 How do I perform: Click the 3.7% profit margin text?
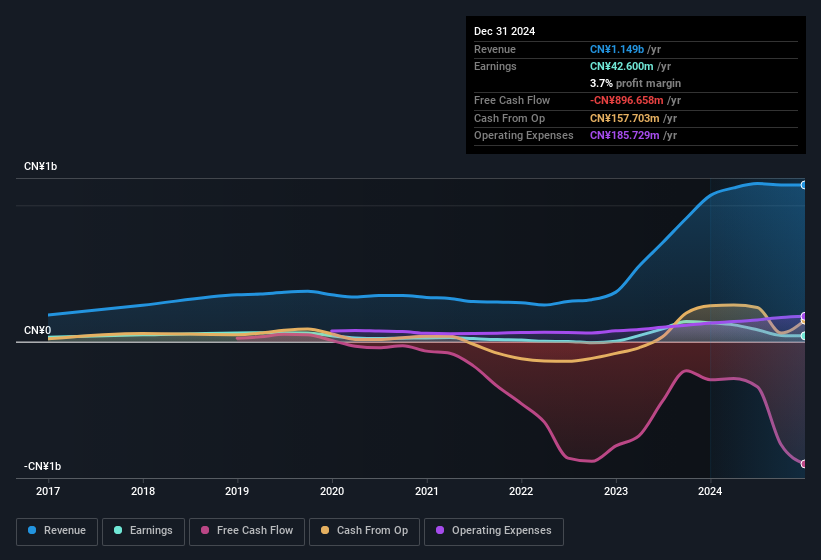[635, 83]
